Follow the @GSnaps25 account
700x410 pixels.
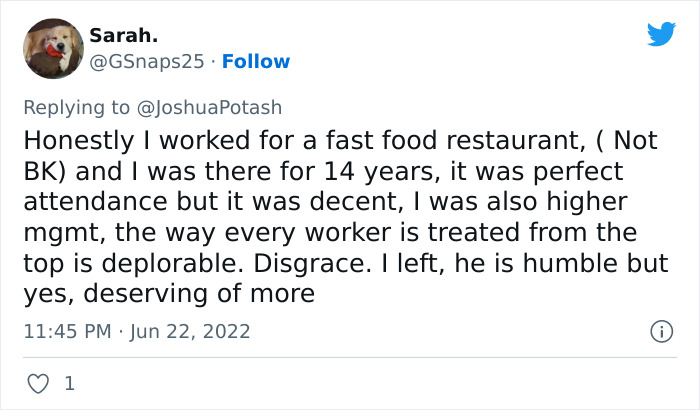pyautogui.click(x=256, y=61)
